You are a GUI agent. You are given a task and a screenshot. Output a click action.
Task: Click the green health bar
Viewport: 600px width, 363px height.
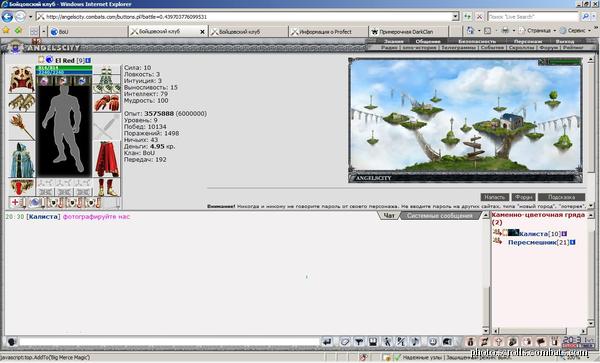coord(64,68)
